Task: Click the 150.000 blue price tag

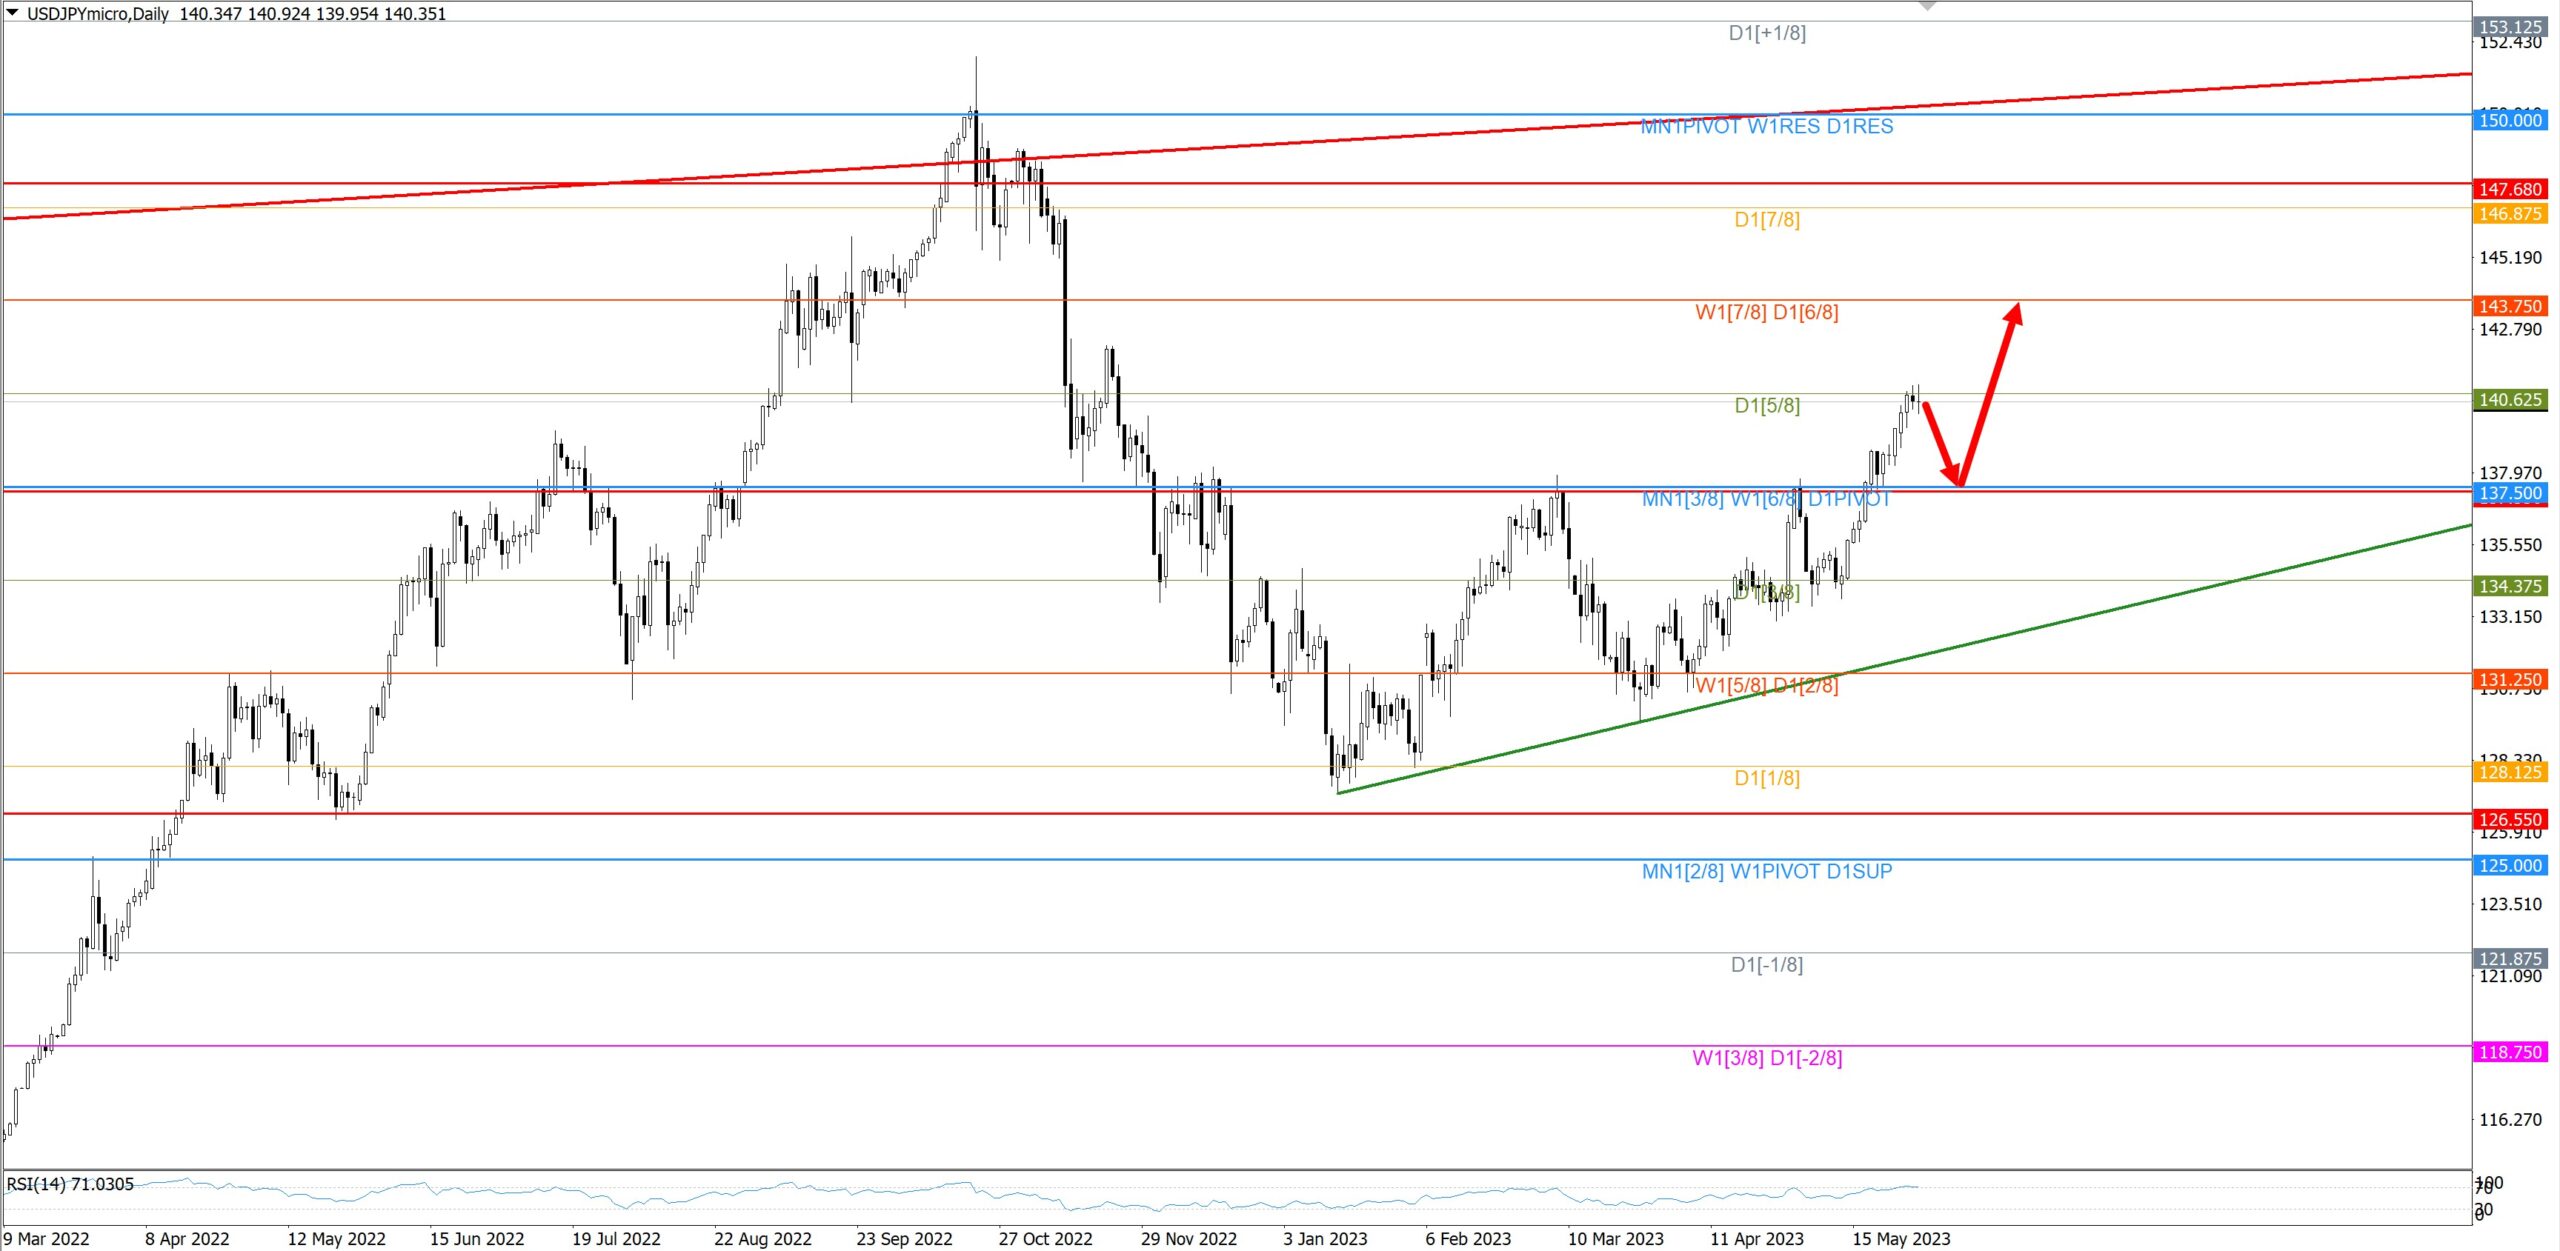Action: pos(2509,120)
